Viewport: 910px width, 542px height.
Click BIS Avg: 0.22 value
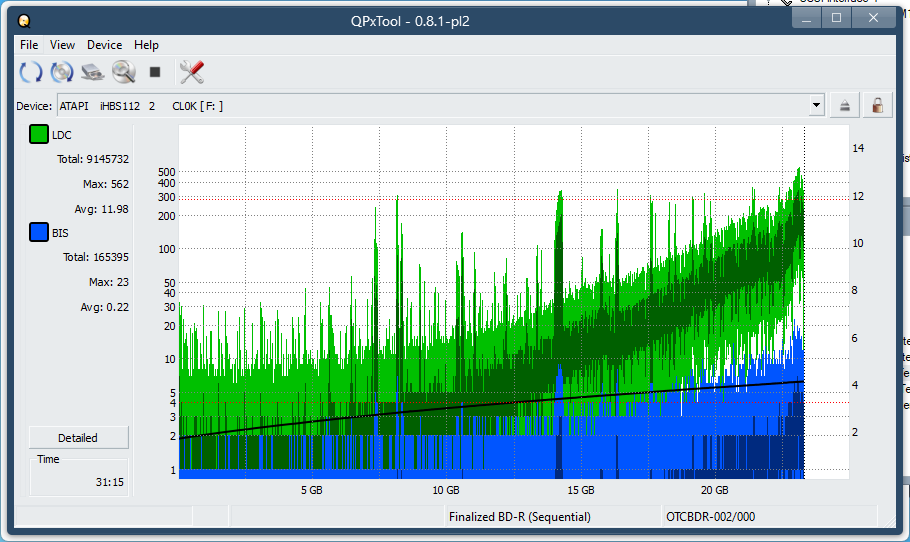[104, 307]
